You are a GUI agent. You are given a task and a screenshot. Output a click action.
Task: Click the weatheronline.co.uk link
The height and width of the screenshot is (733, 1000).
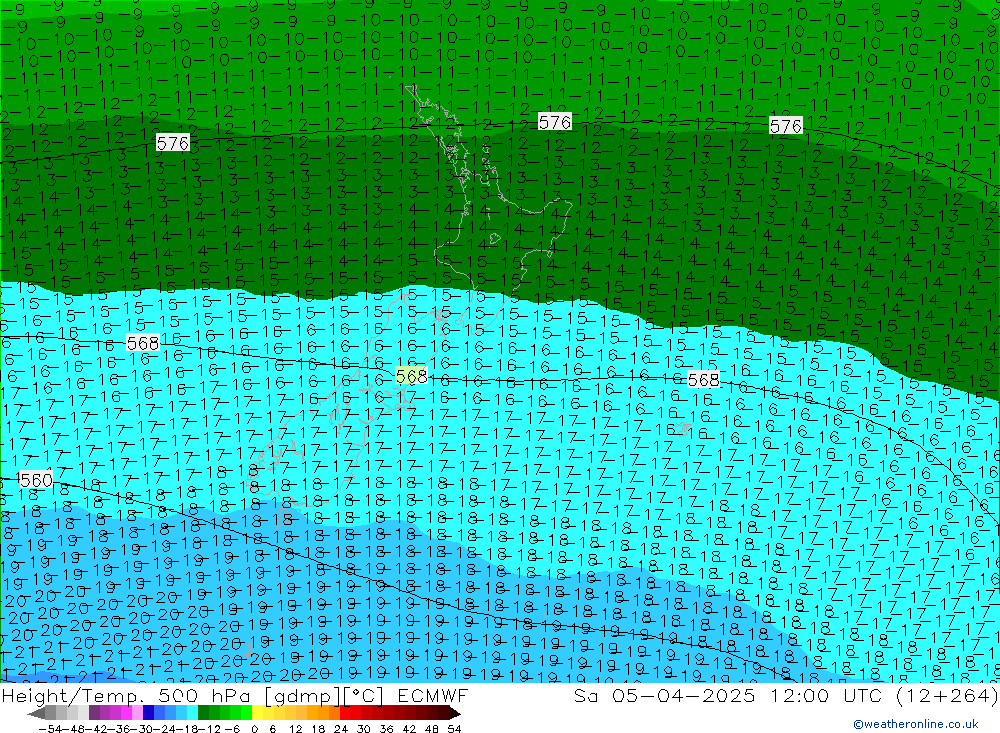pyautogui.click(x=916, y=724)
